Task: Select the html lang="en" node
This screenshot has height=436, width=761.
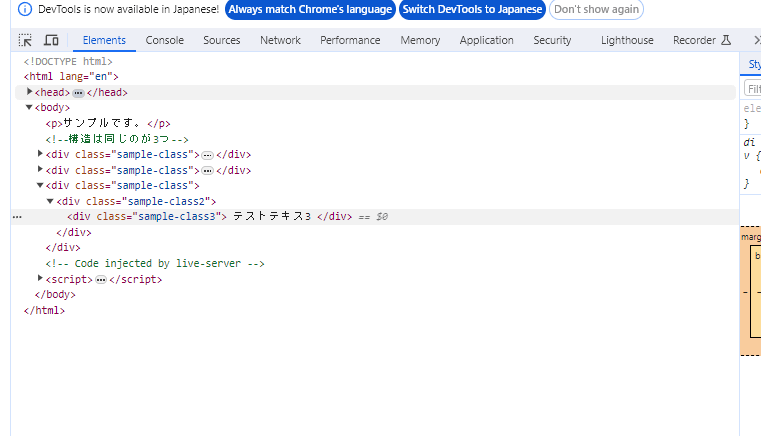Action: pyautogui.click(x=71, y=77)
